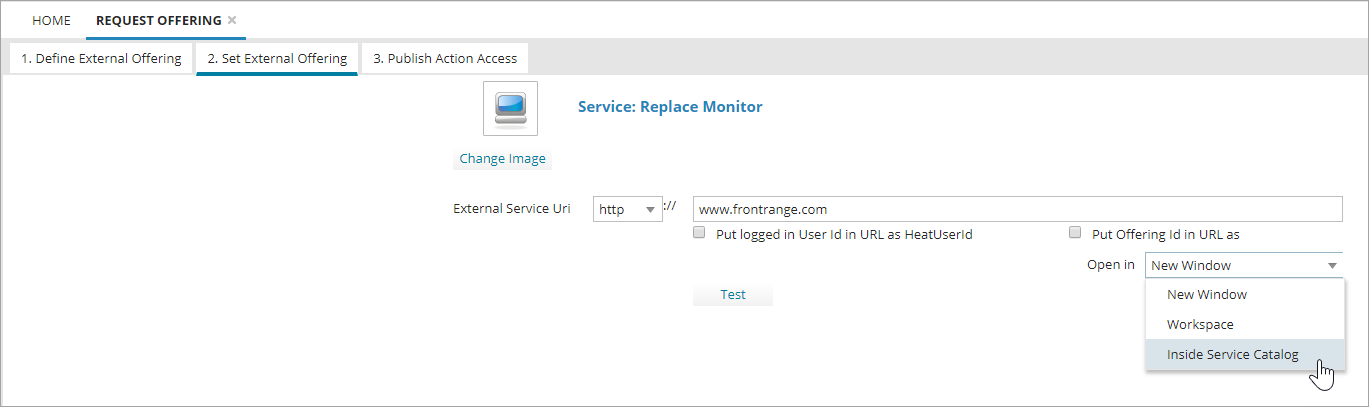The height and width of the screenshot is (407, 1369).
Task: Click the External Service Uri label
Action: [x=511, y=209]
